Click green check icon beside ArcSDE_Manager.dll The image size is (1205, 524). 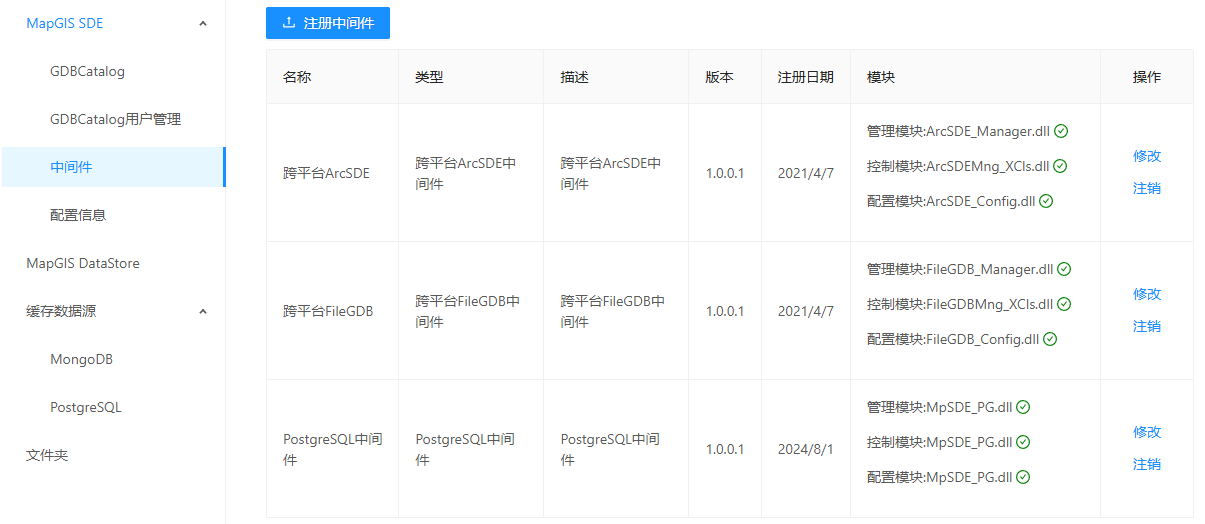click(x=1061, y=131)
